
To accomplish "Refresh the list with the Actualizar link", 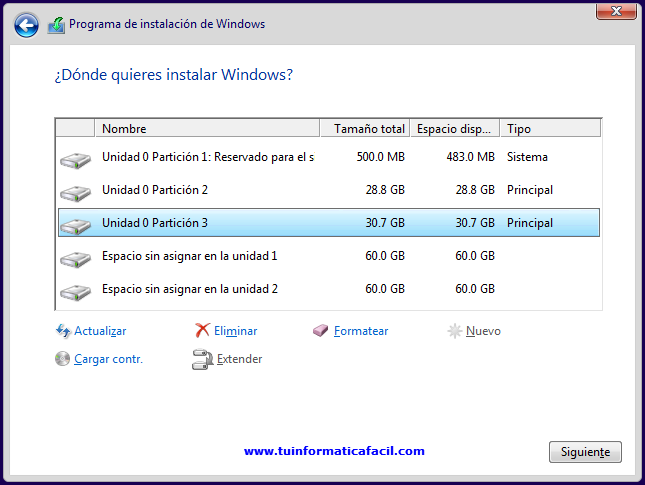I will coord(100,331).
